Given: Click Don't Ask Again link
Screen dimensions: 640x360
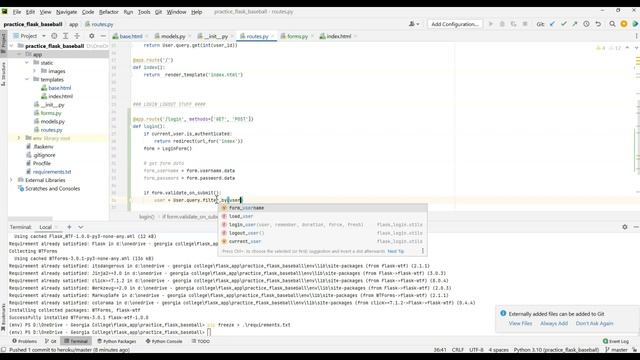Looking at the screenshot, I should coord(594,323).
